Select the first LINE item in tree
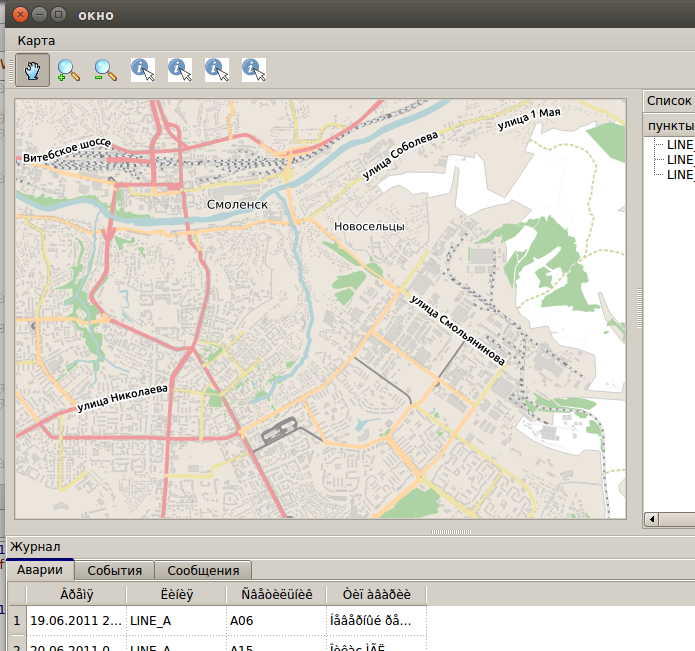 680,144
